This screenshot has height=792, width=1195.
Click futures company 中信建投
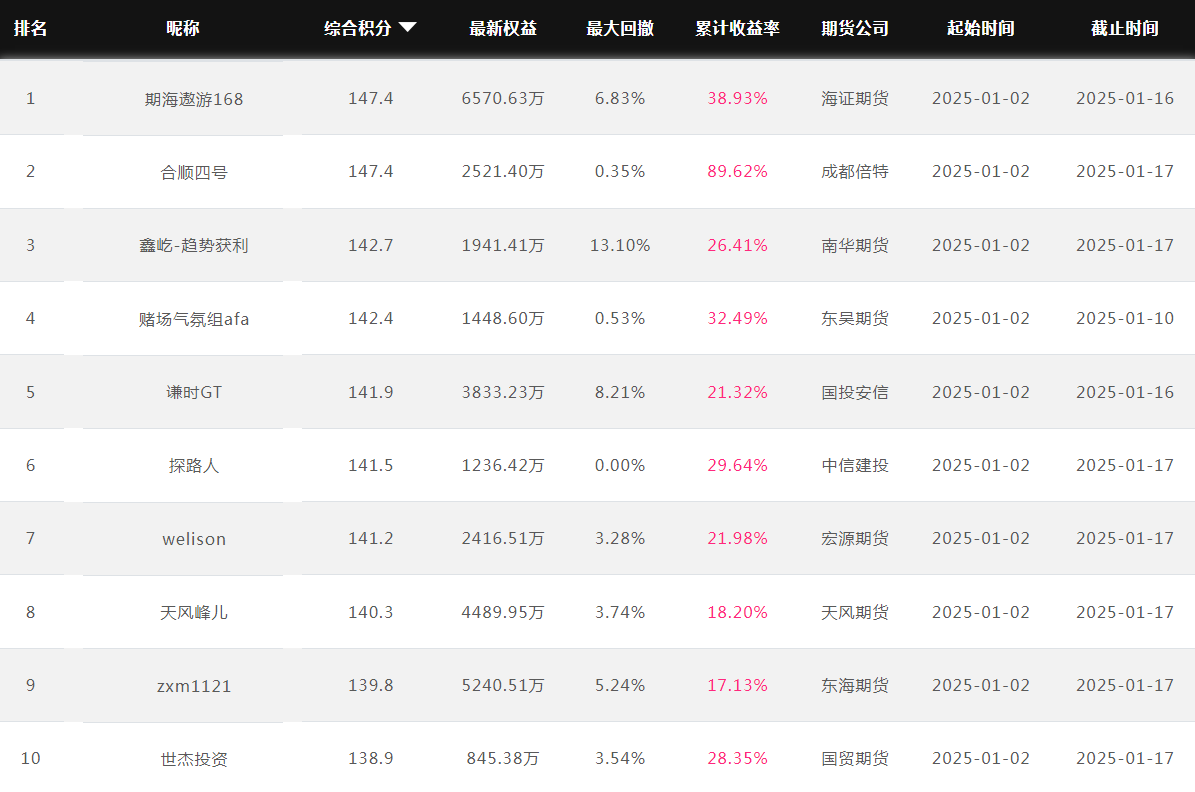click(854, 465)
